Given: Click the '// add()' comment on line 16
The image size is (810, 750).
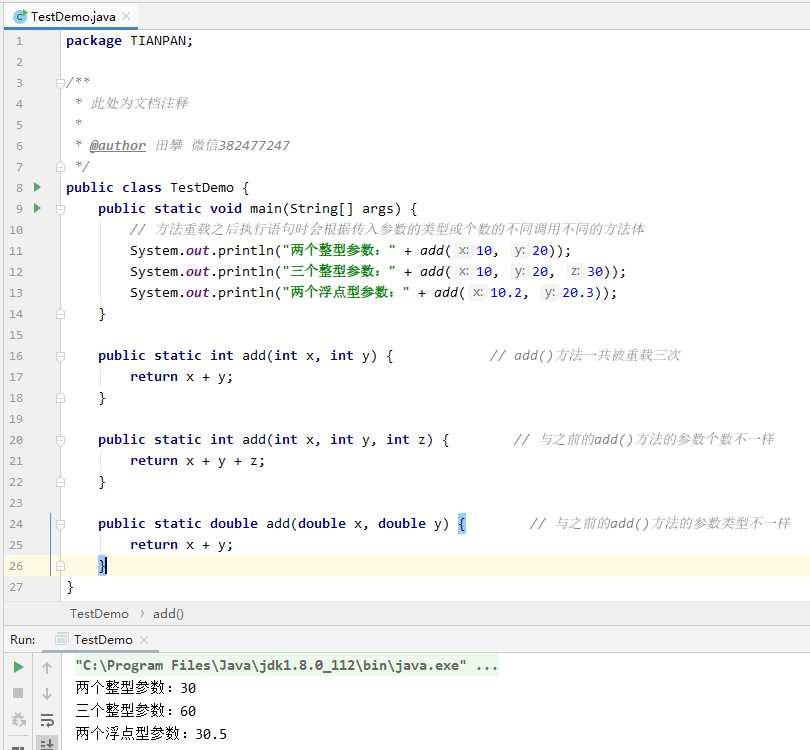Looking at the screenshot, I should (x=585, y=355).
